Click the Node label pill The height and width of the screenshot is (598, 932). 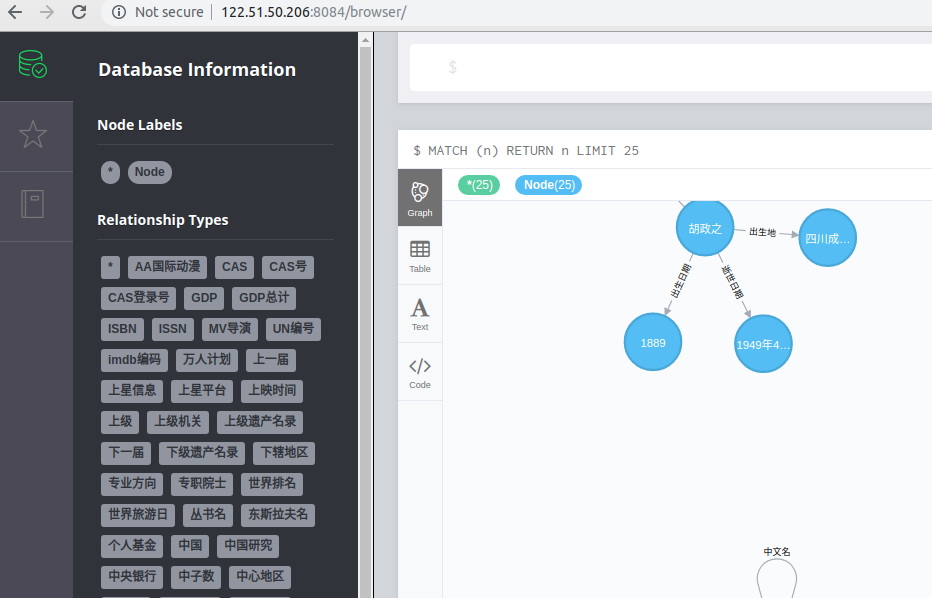150,172
